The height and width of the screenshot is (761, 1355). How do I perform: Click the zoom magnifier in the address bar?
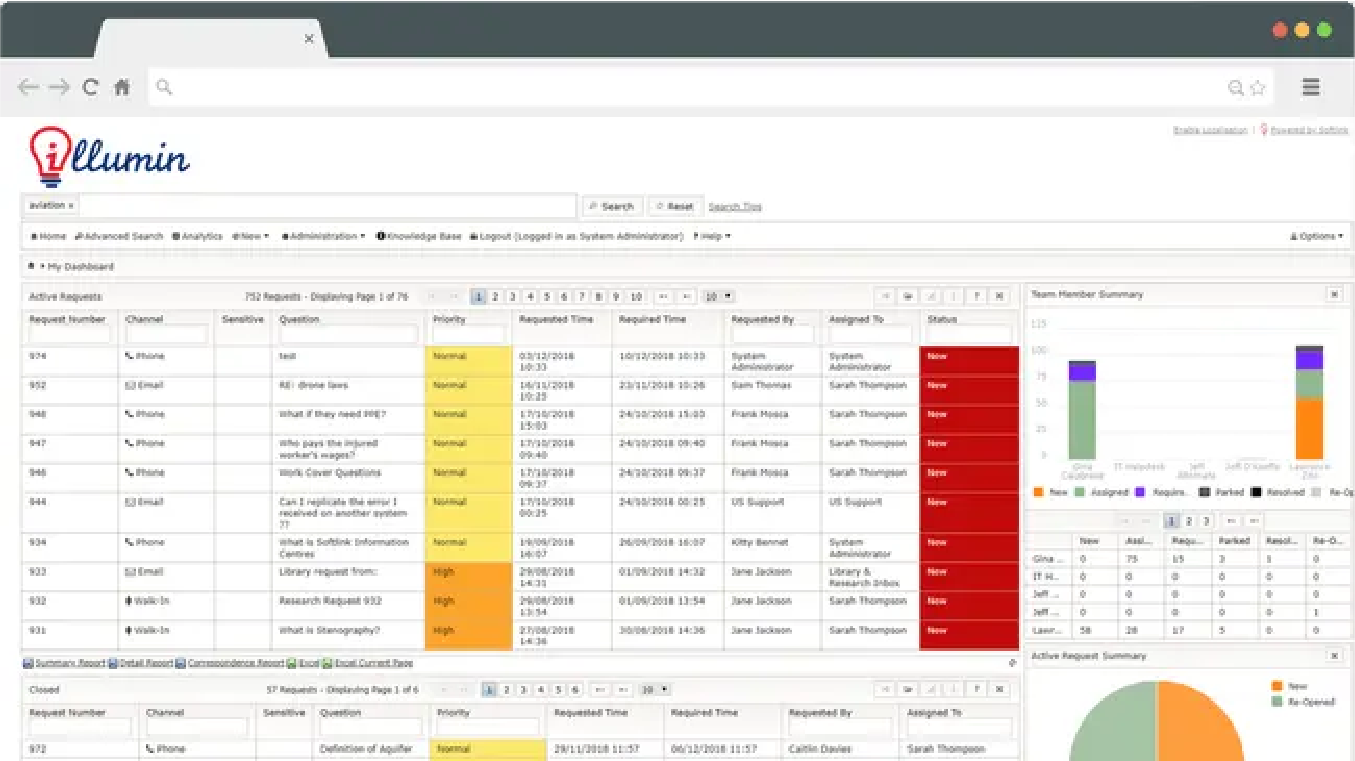pos(1236,88)
